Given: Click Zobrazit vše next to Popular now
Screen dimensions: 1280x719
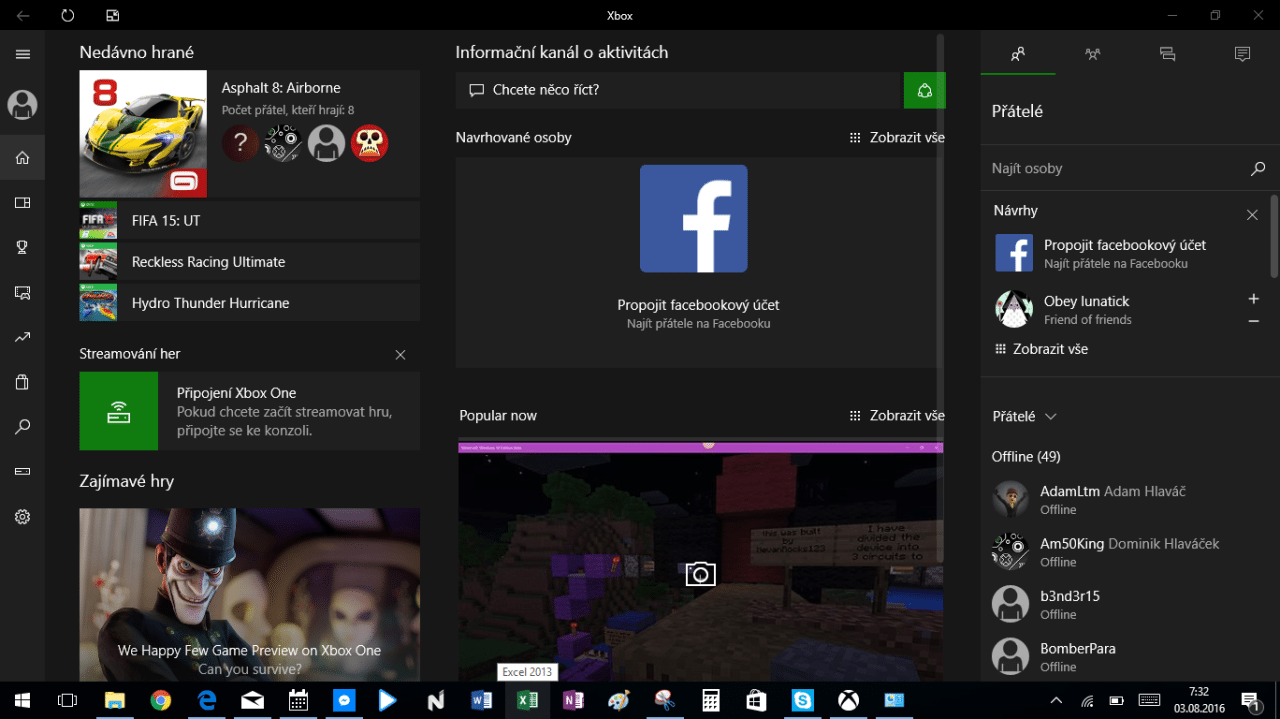Looking at the screenshot, I should pos(897,416).
